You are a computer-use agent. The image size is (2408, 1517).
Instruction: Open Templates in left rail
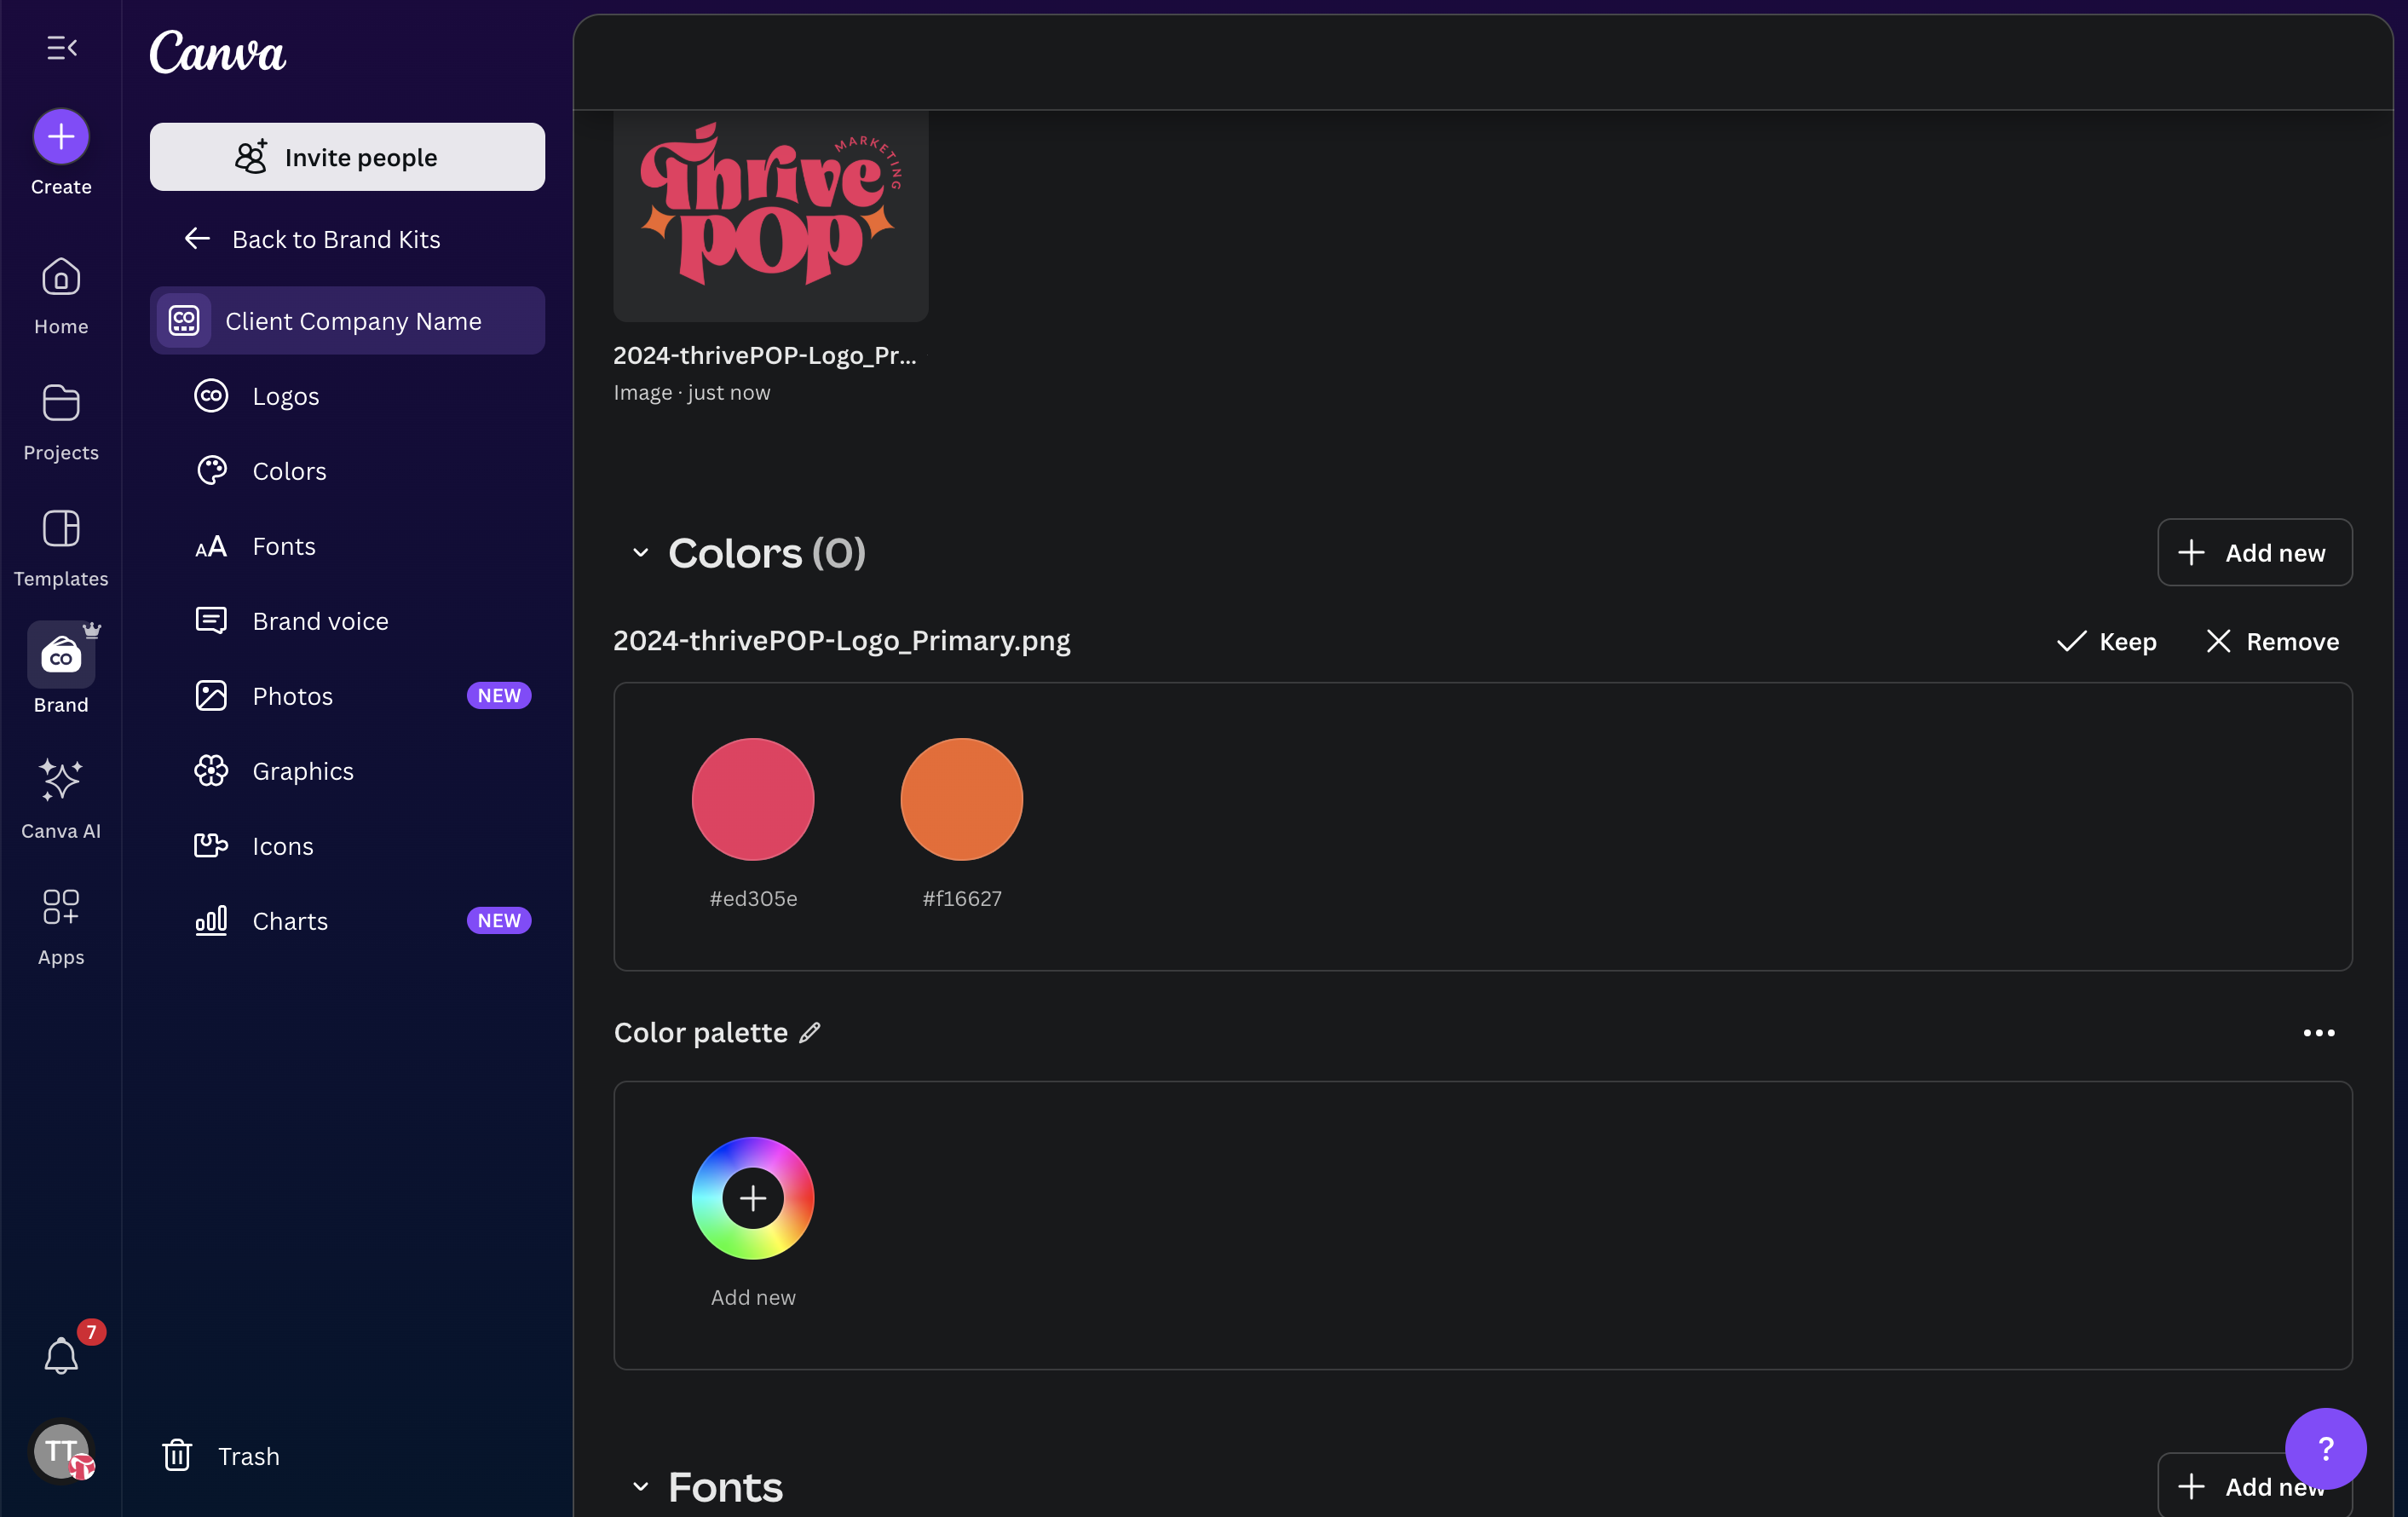[61, 548]
